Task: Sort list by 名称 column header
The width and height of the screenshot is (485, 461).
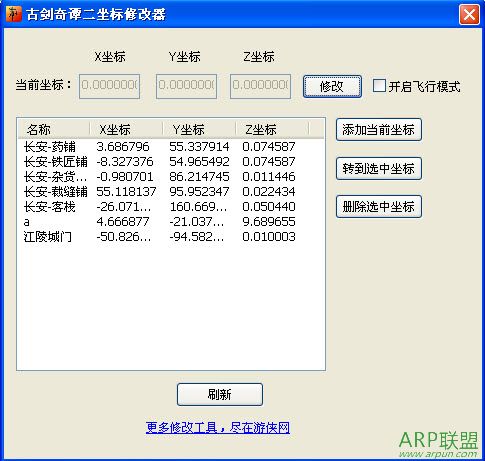Action: (54, 129)
